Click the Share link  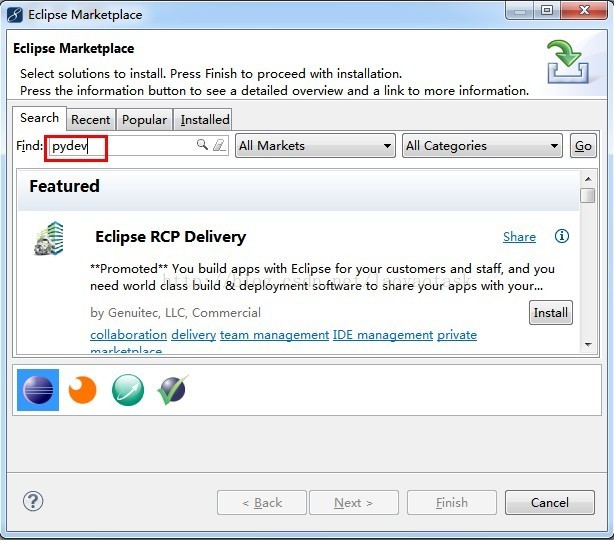point(519,237)
